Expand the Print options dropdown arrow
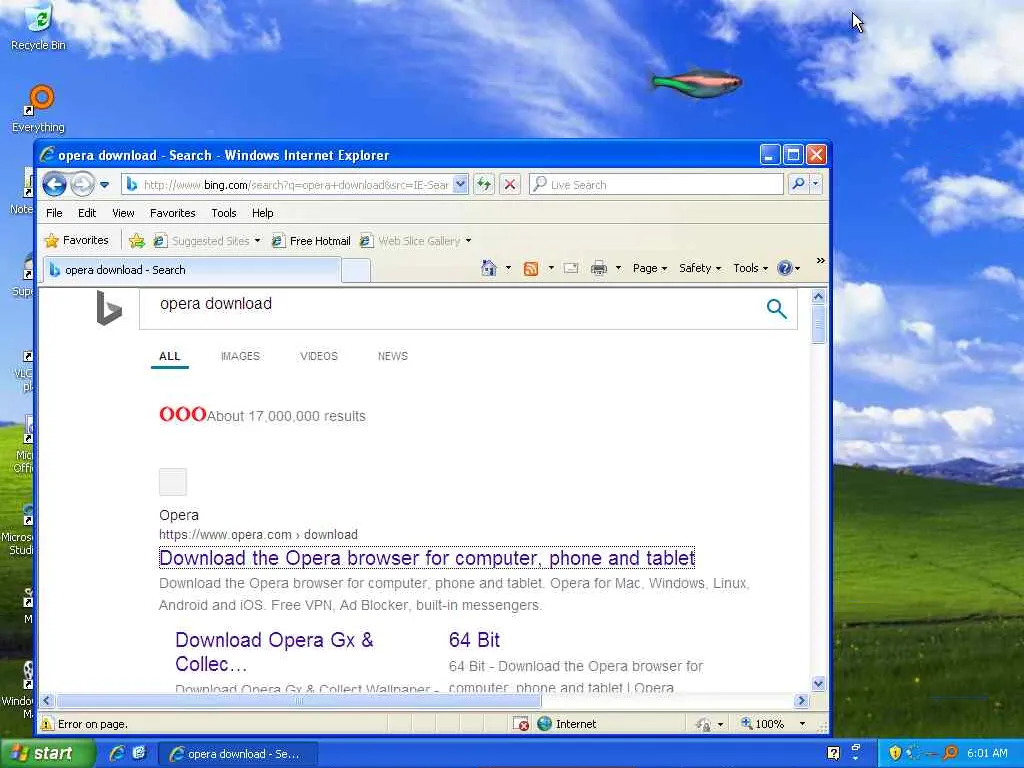Image resolution: width=1024 pixels, height=768 pixels. tap(618, 268)
